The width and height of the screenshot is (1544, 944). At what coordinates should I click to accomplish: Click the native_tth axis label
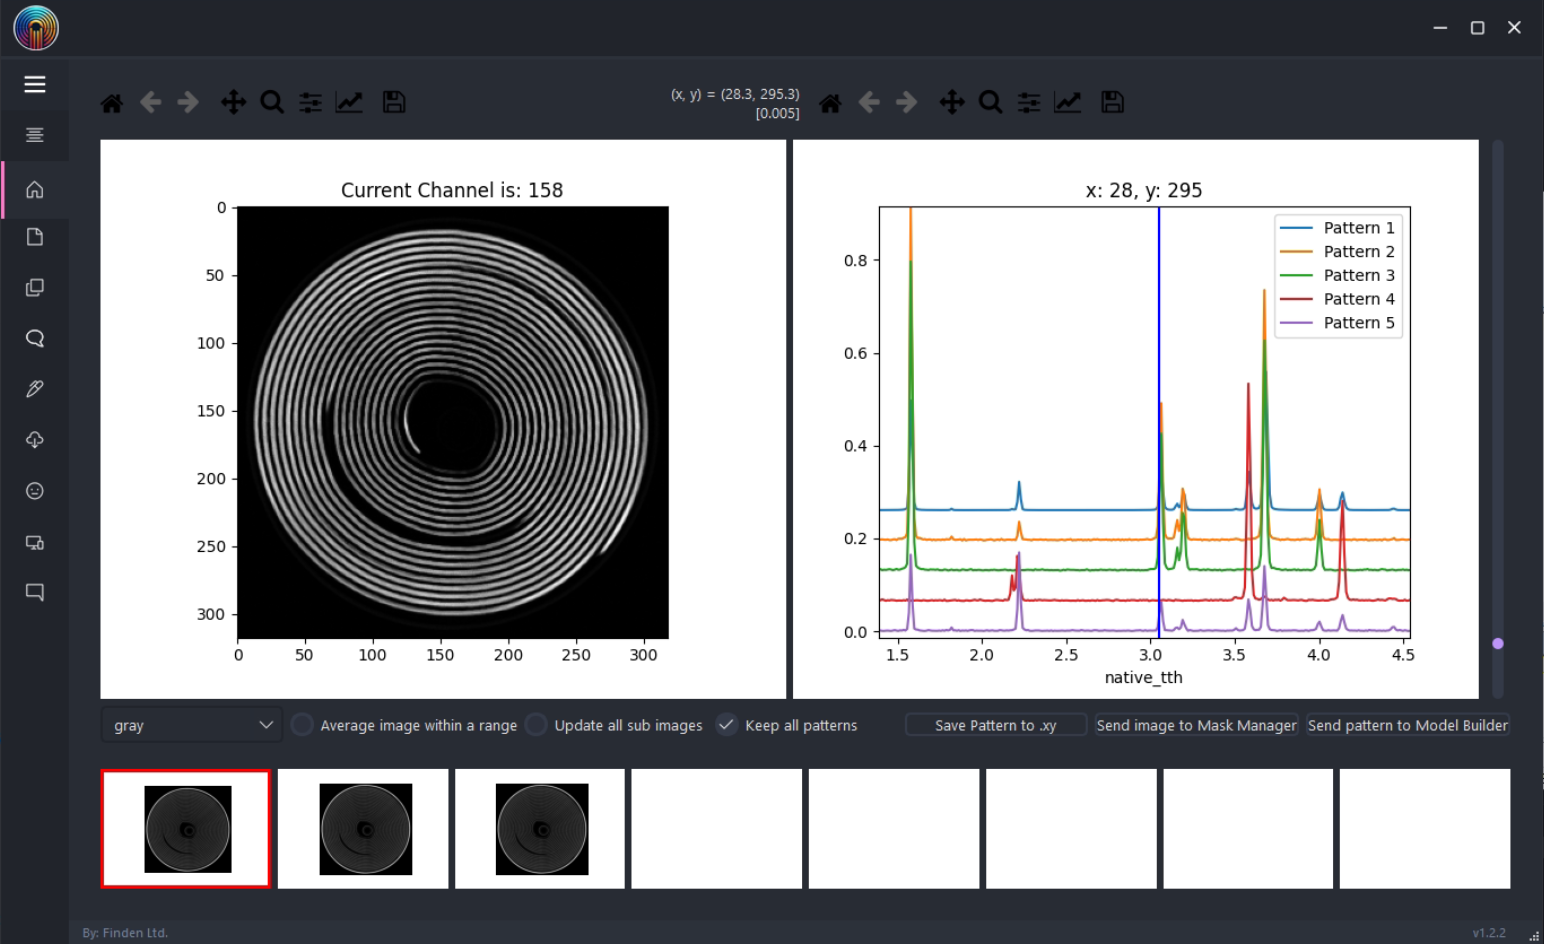pos(1144,677)
